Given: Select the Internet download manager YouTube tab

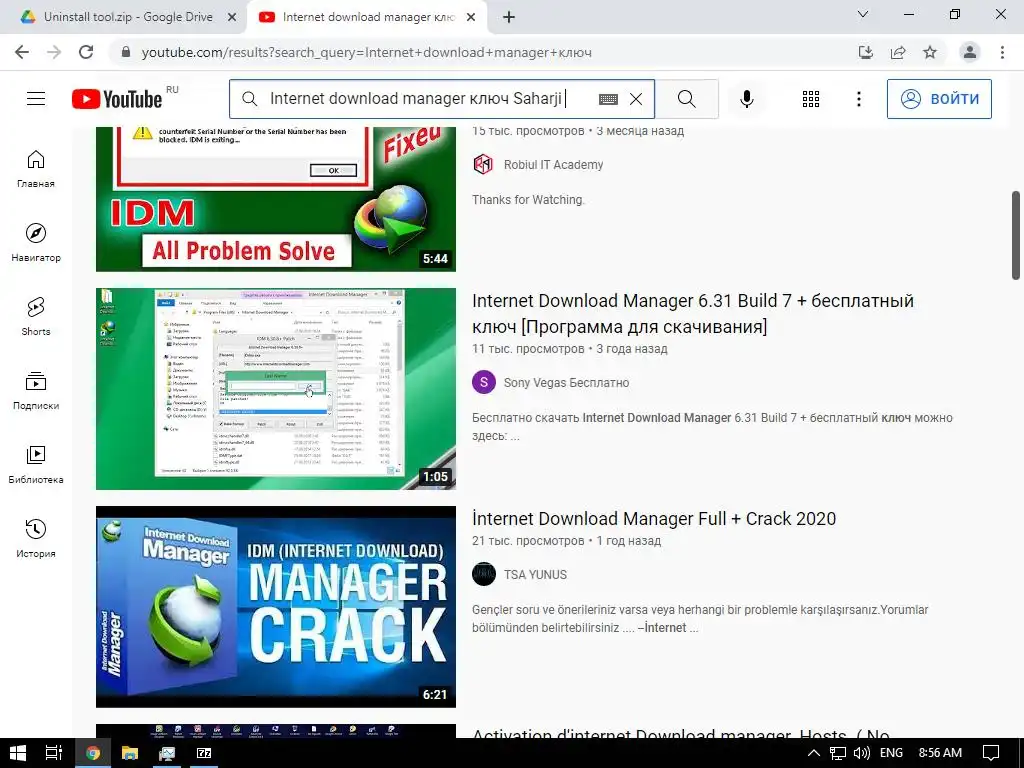Looking at the screenshot, I should point(367,17).
